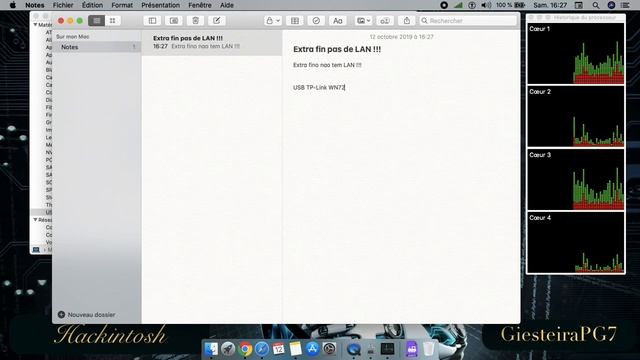Click the green signal strength icon in menu bar
The width and height of the screenshot is (640, 360).
click(458, 5)
